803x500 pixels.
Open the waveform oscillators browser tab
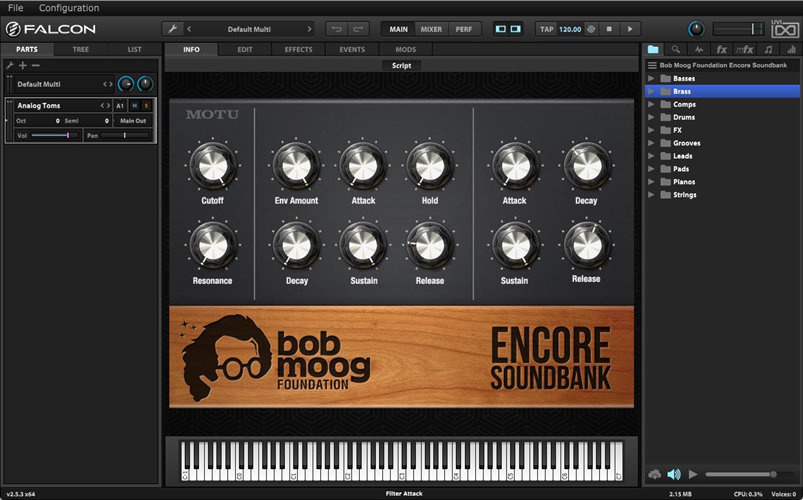click(699, 49)
